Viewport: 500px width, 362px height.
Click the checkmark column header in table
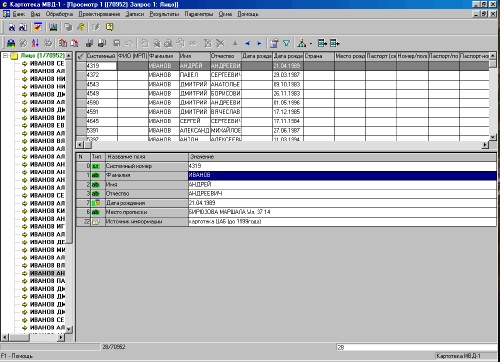[x=81, y=56]
